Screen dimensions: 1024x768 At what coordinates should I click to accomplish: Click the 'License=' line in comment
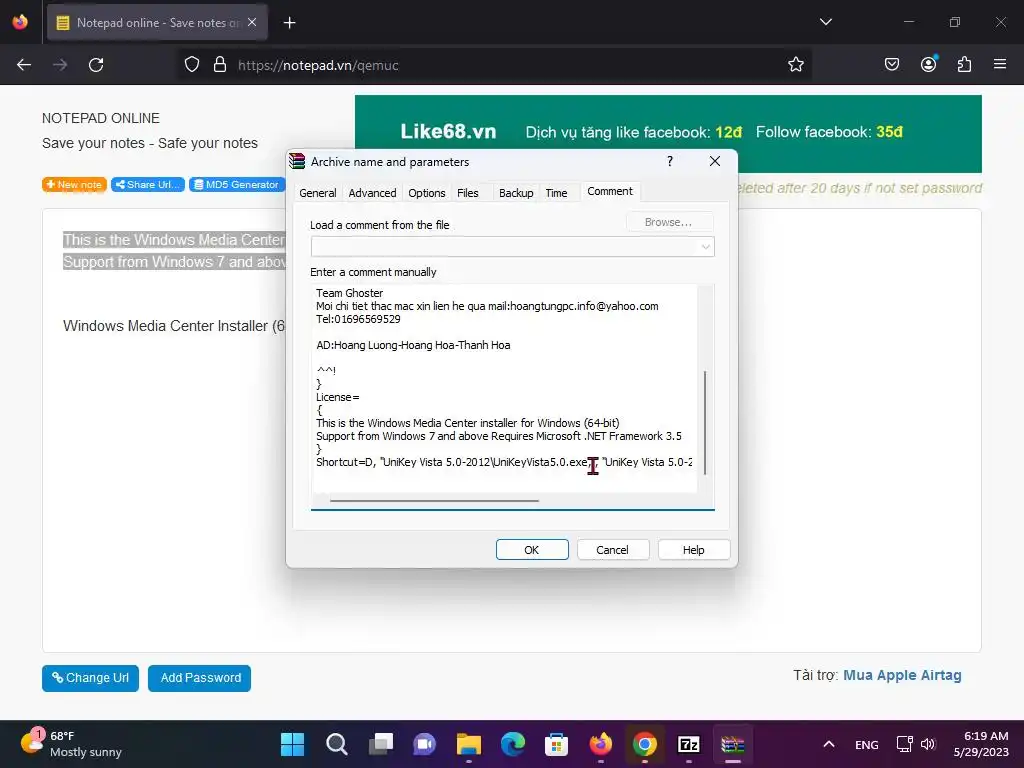338,397
